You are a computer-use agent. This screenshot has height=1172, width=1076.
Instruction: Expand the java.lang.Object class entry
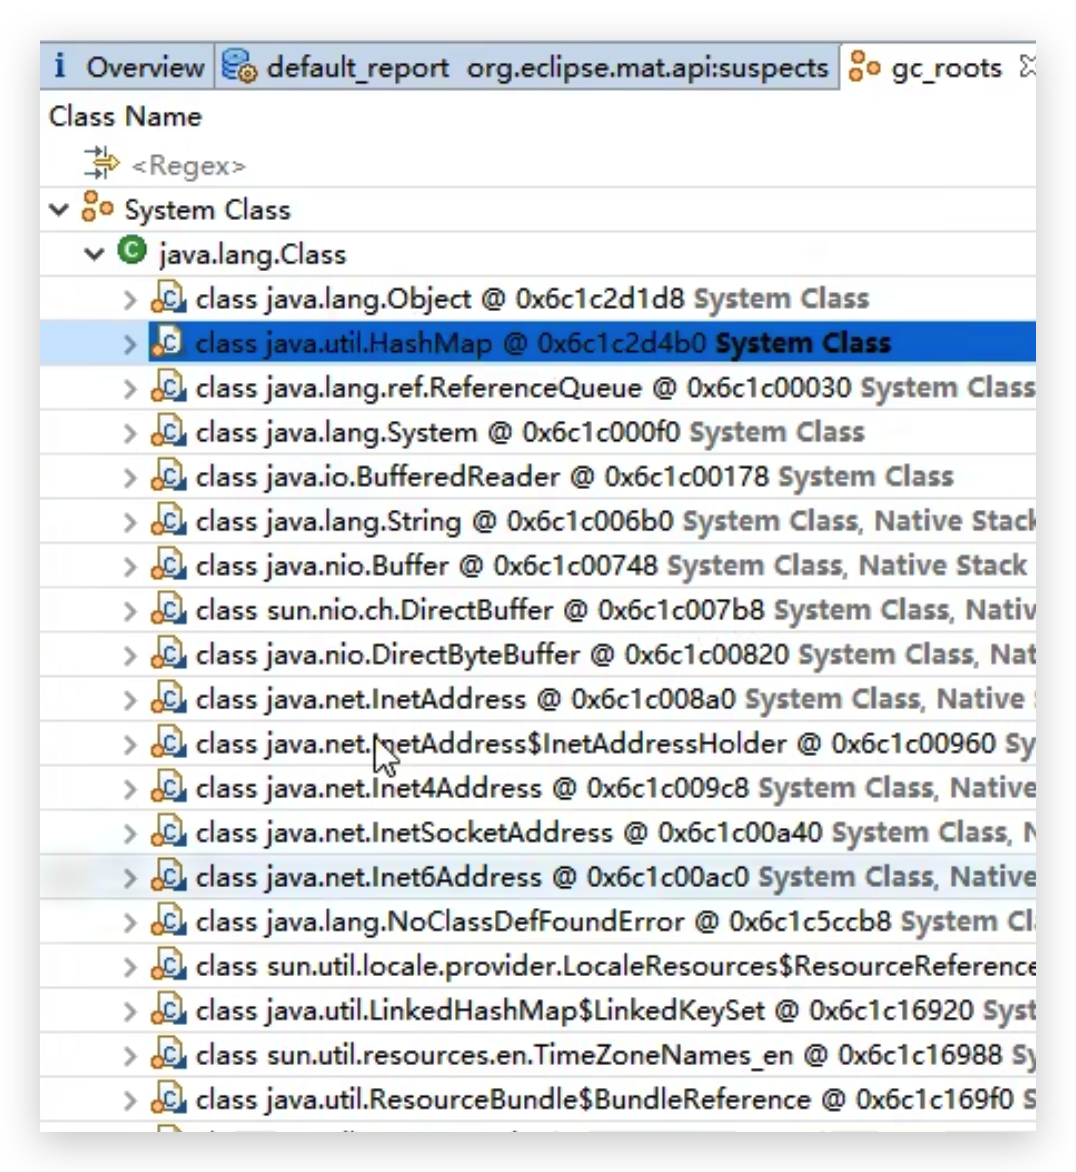tap(130, 298)
